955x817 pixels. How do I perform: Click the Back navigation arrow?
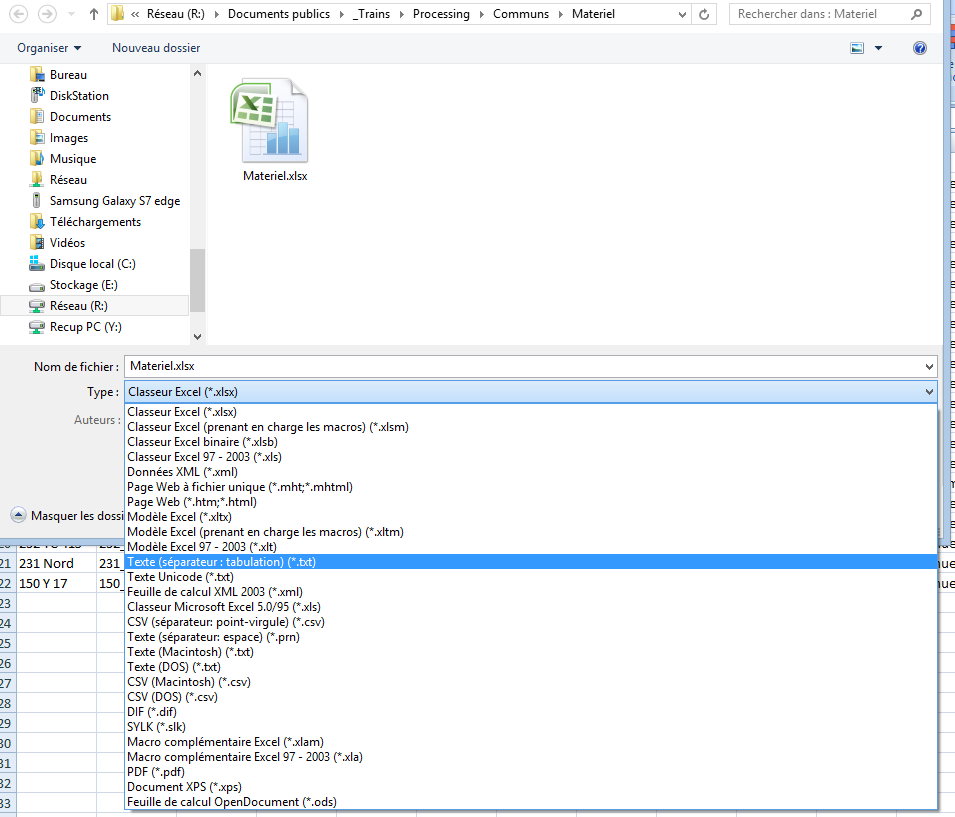click(x=19, y=14)
